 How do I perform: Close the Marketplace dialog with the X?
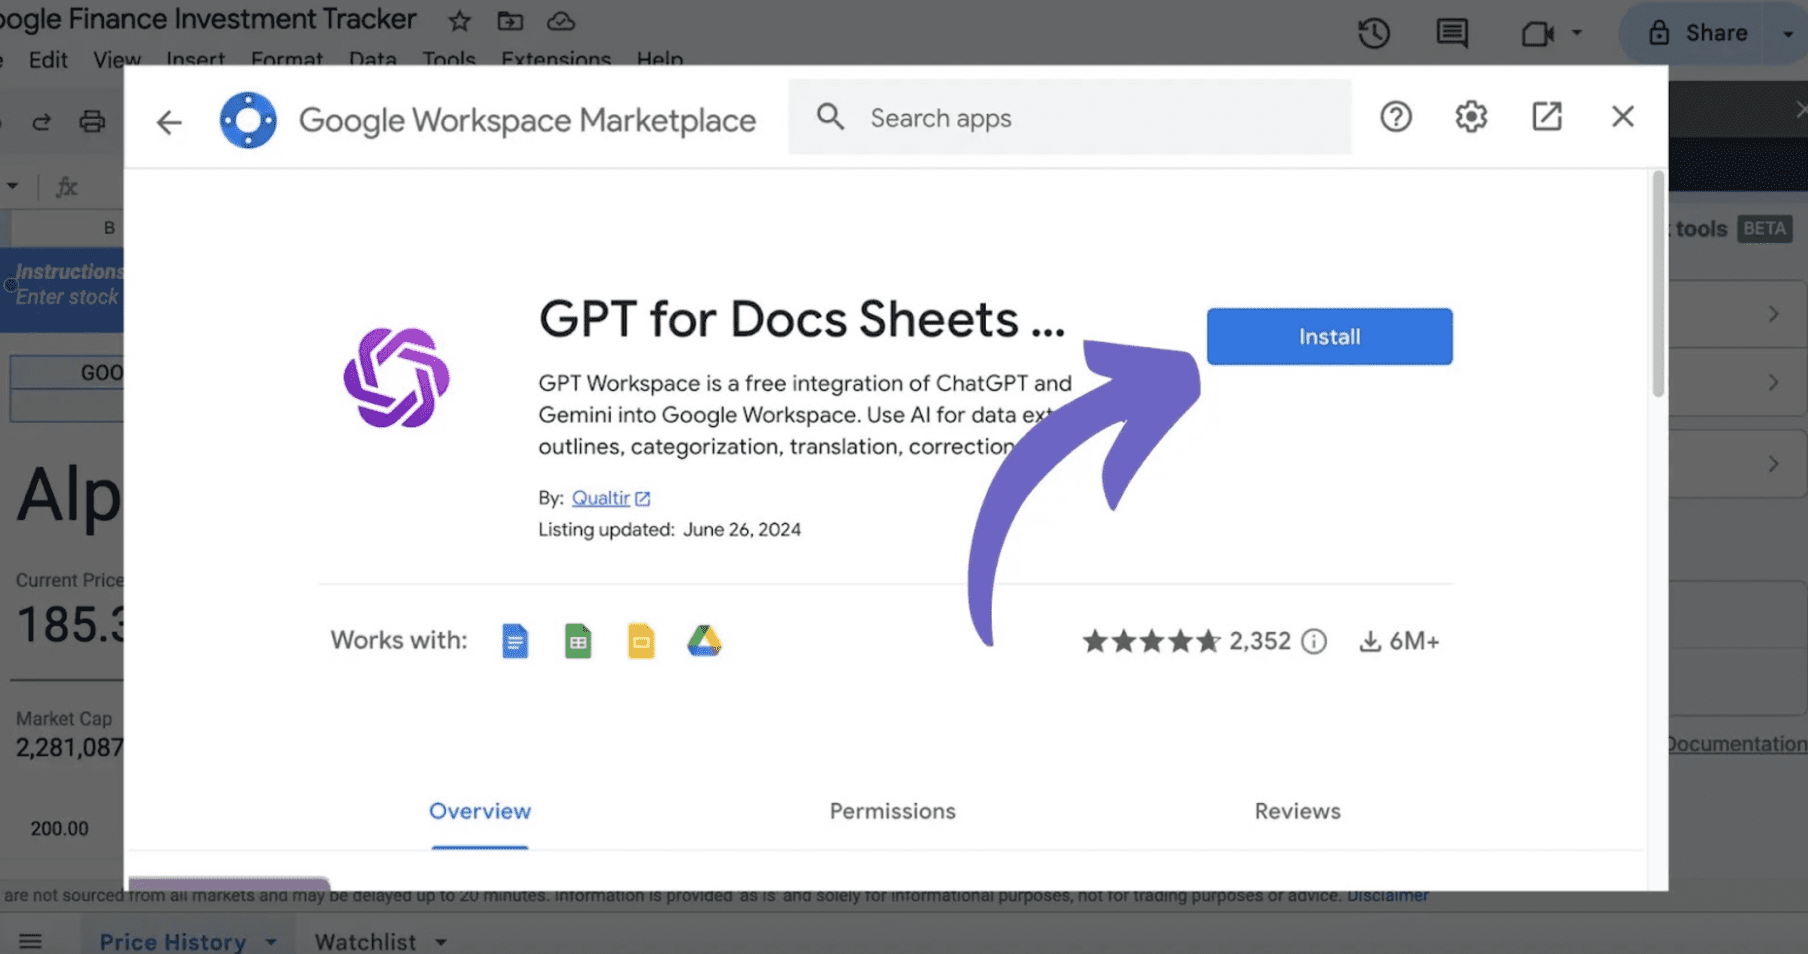[x=1623, y=116]
